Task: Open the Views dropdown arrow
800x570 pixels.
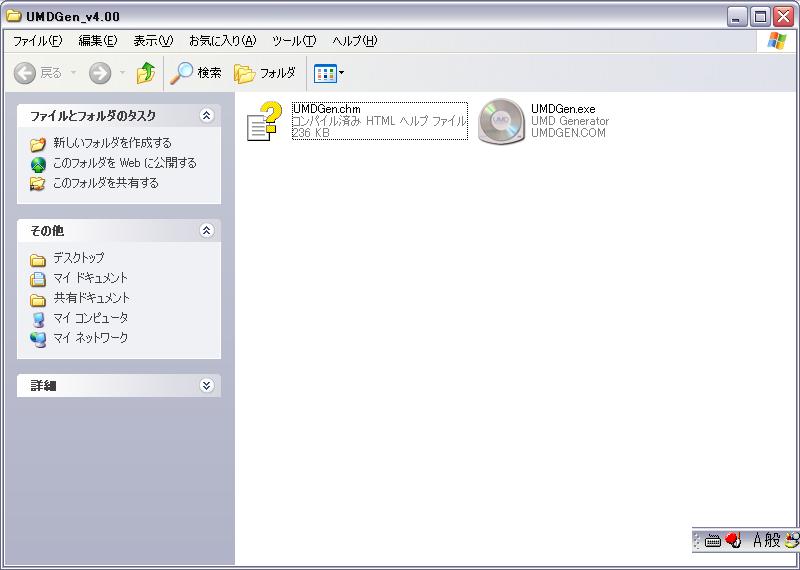Action: tap(341, 73)
